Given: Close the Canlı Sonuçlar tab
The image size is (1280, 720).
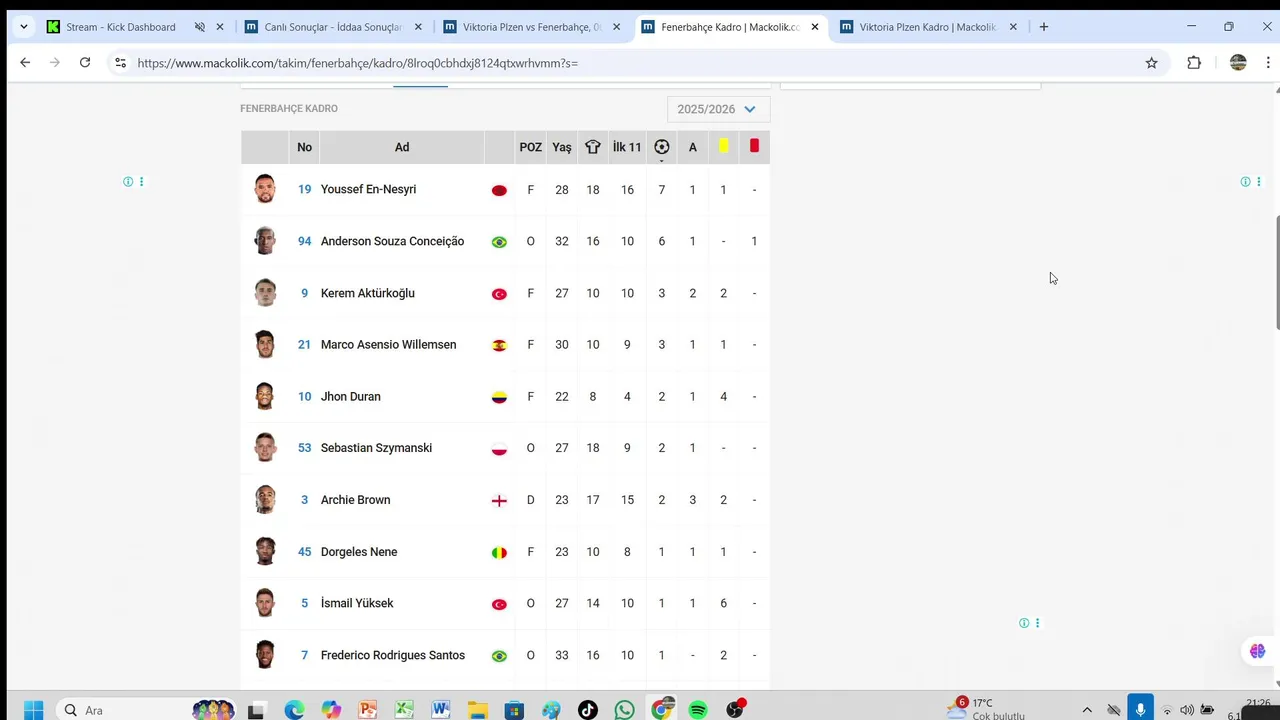Looking at the screenshot, I should (418, 27).
